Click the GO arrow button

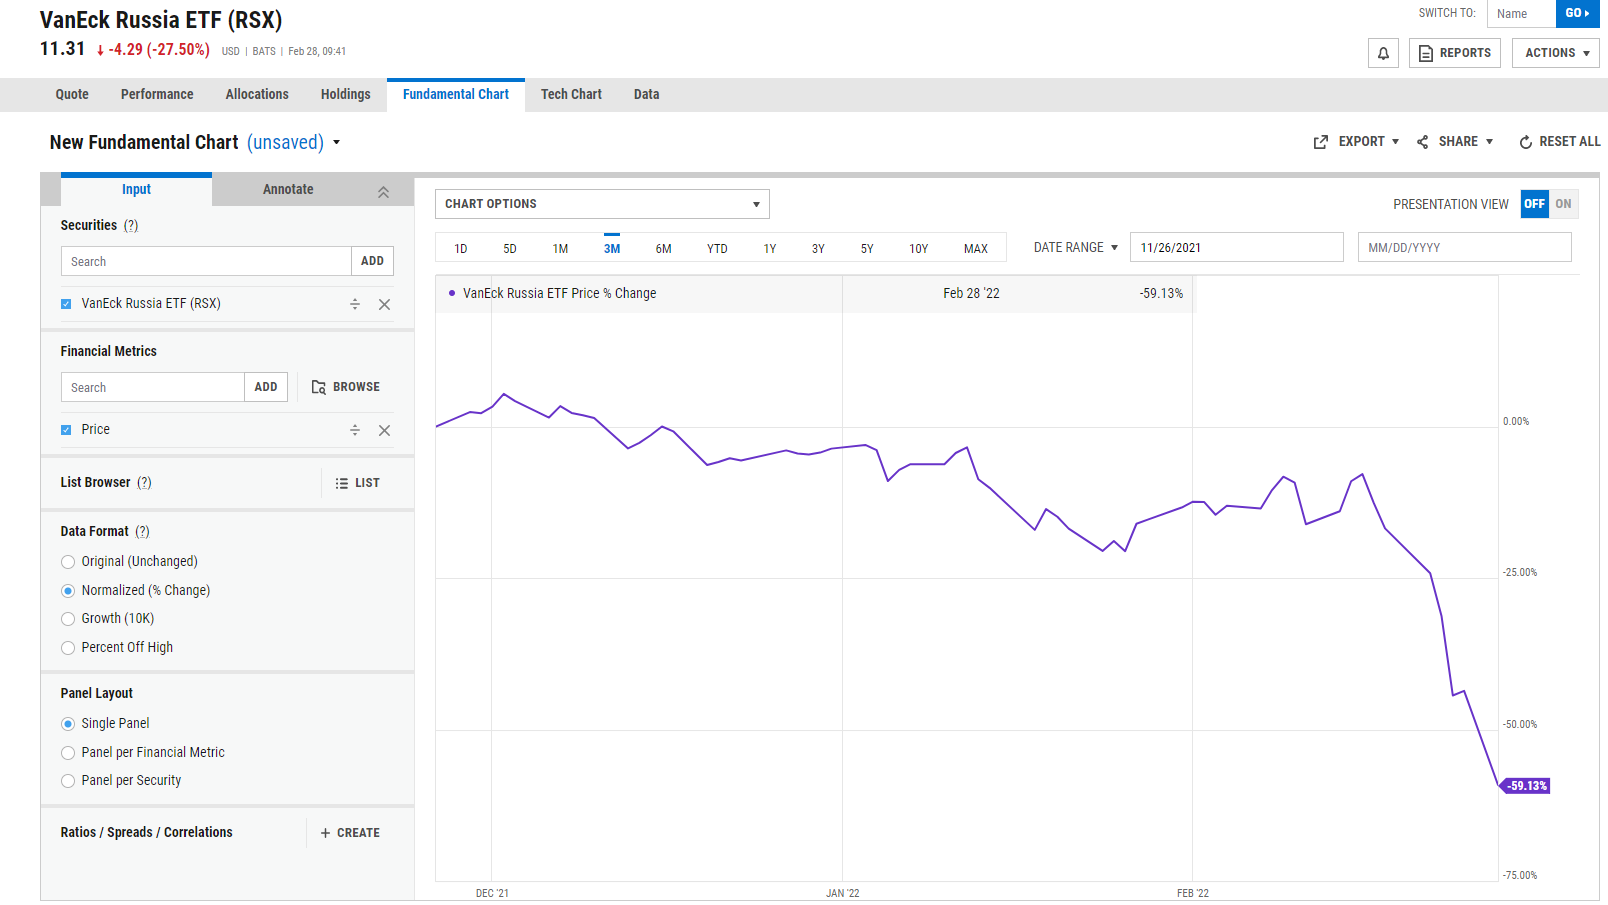coord(1578,14)
